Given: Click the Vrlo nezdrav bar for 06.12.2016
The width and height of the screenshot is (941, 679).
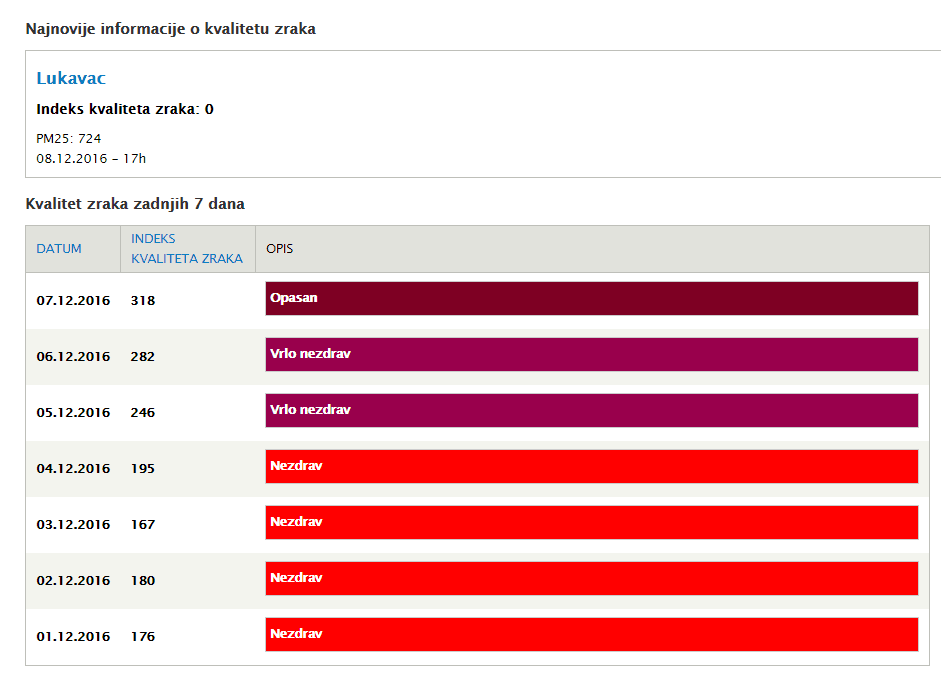Looking at the screenshot, I should (591, 355).
